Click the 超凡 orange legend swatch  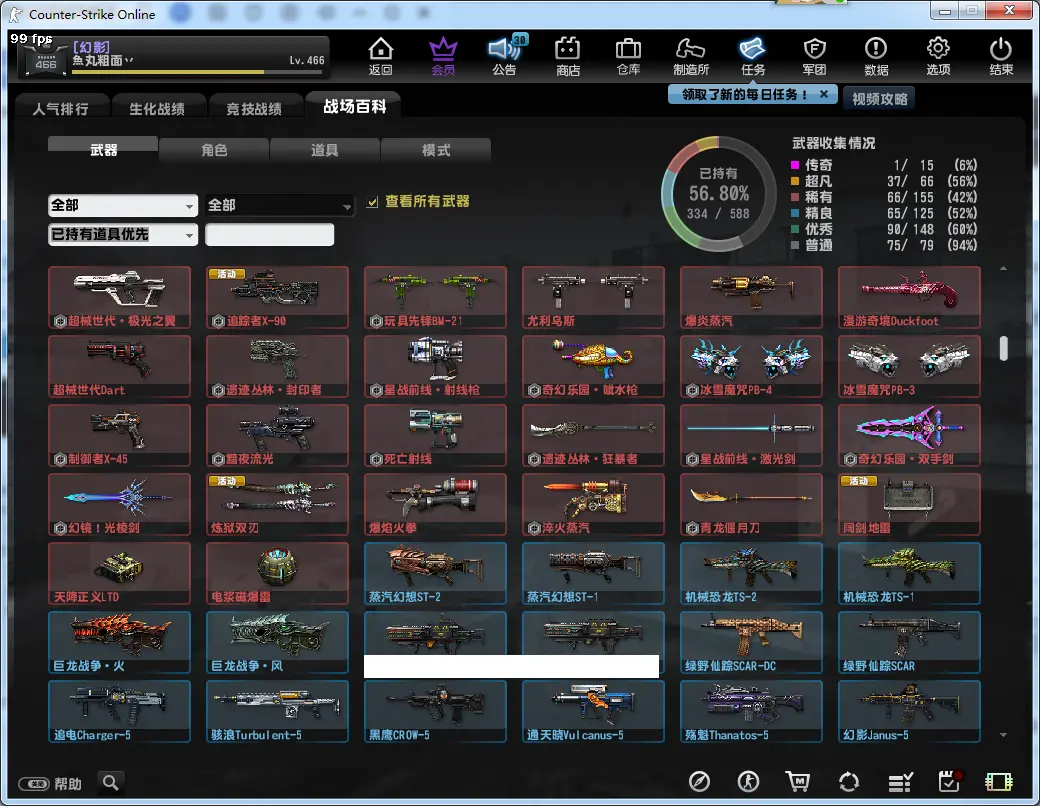pos(795,181)
